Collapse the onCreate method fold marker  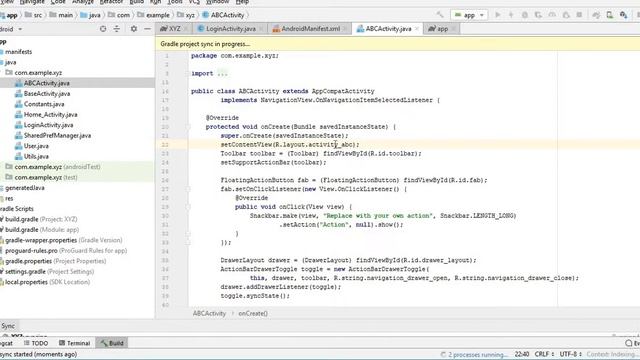click(x=188, y=127)
